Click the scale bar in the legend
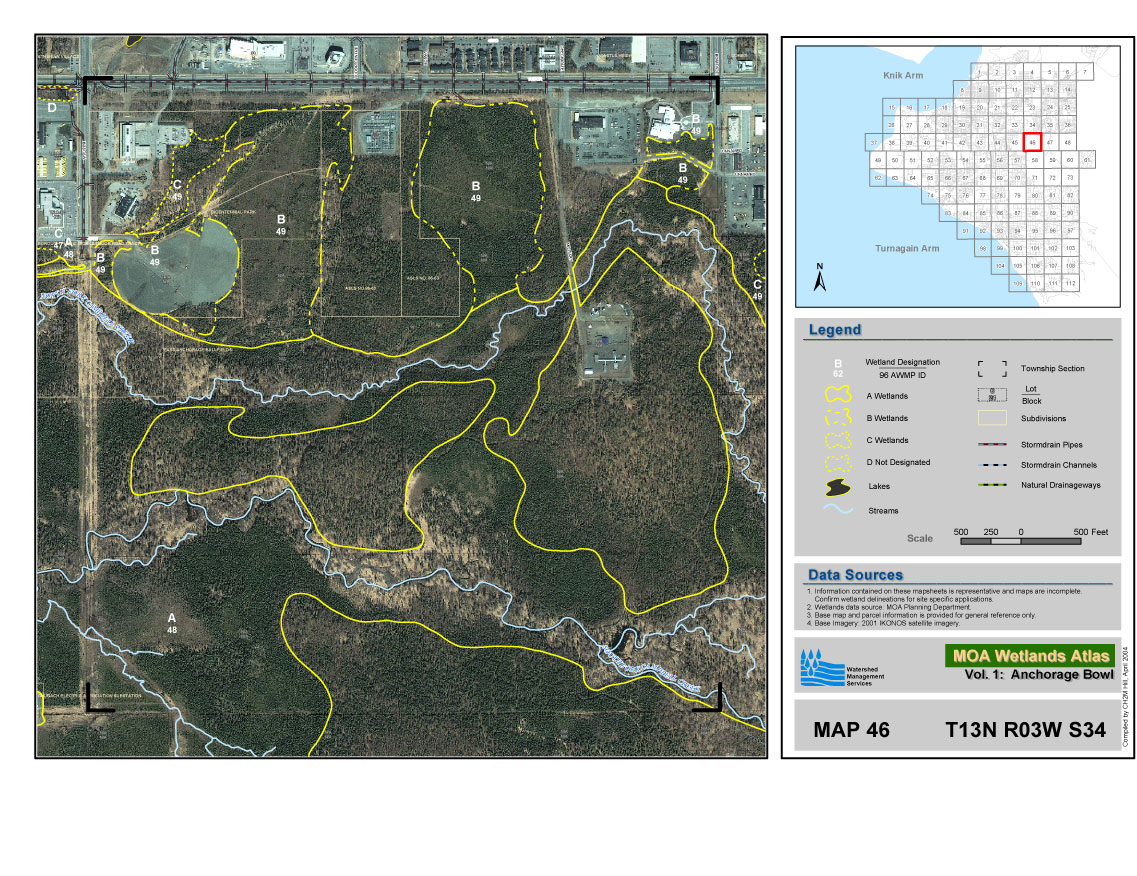This screenshot has height=876, width=1137. [x=1020, y=541]
